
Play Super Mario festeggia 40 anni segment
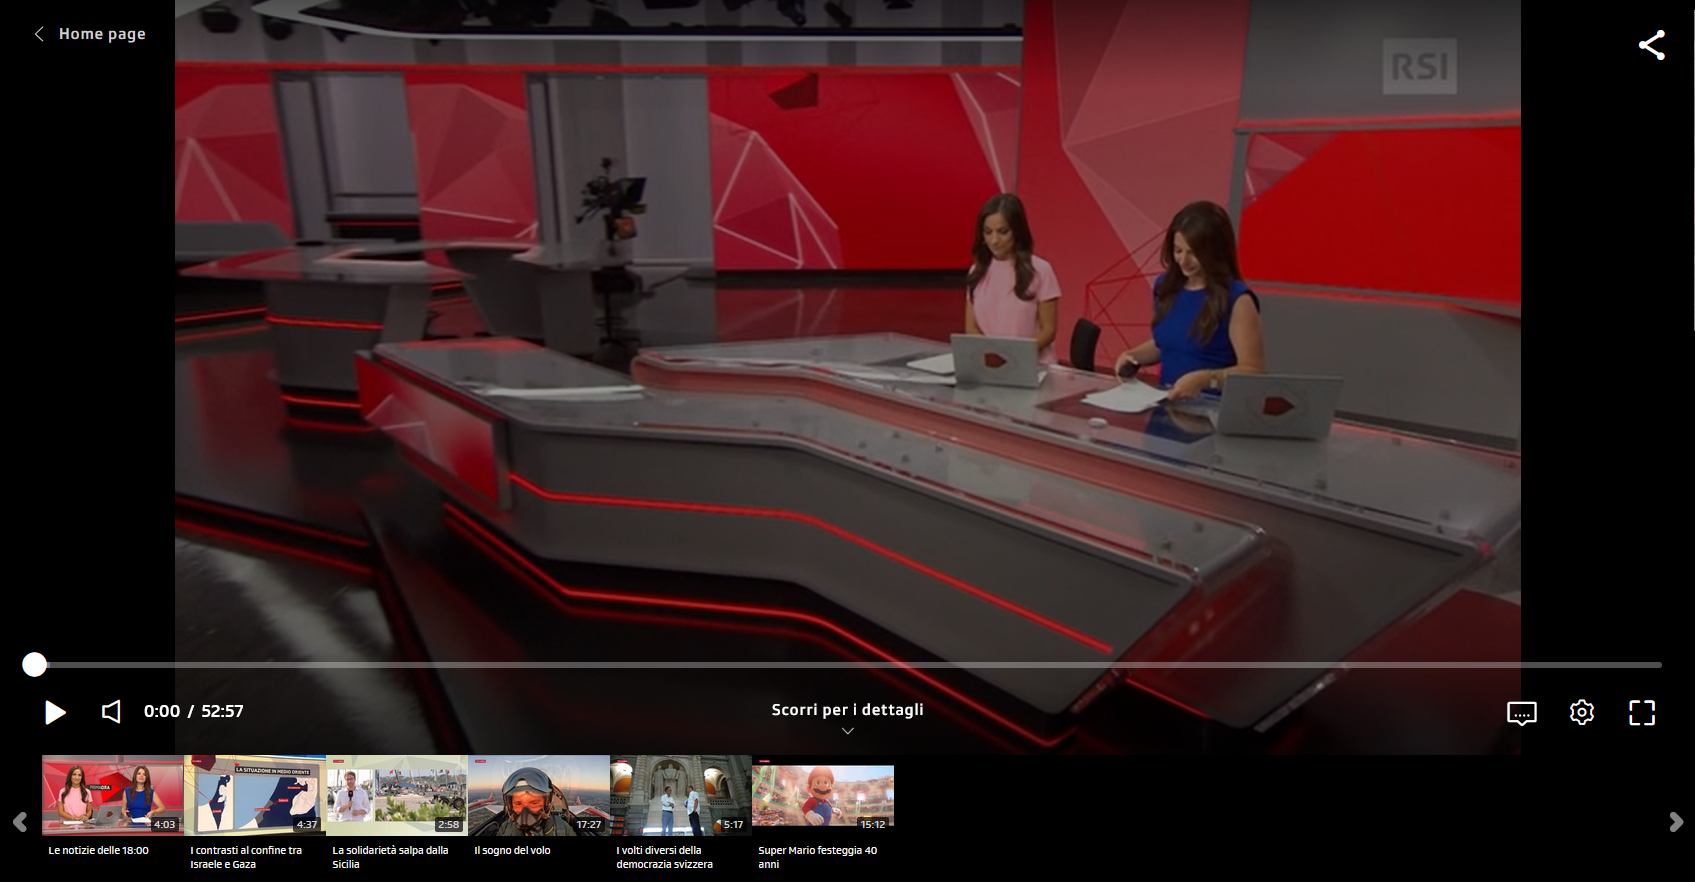coord(823,796)
